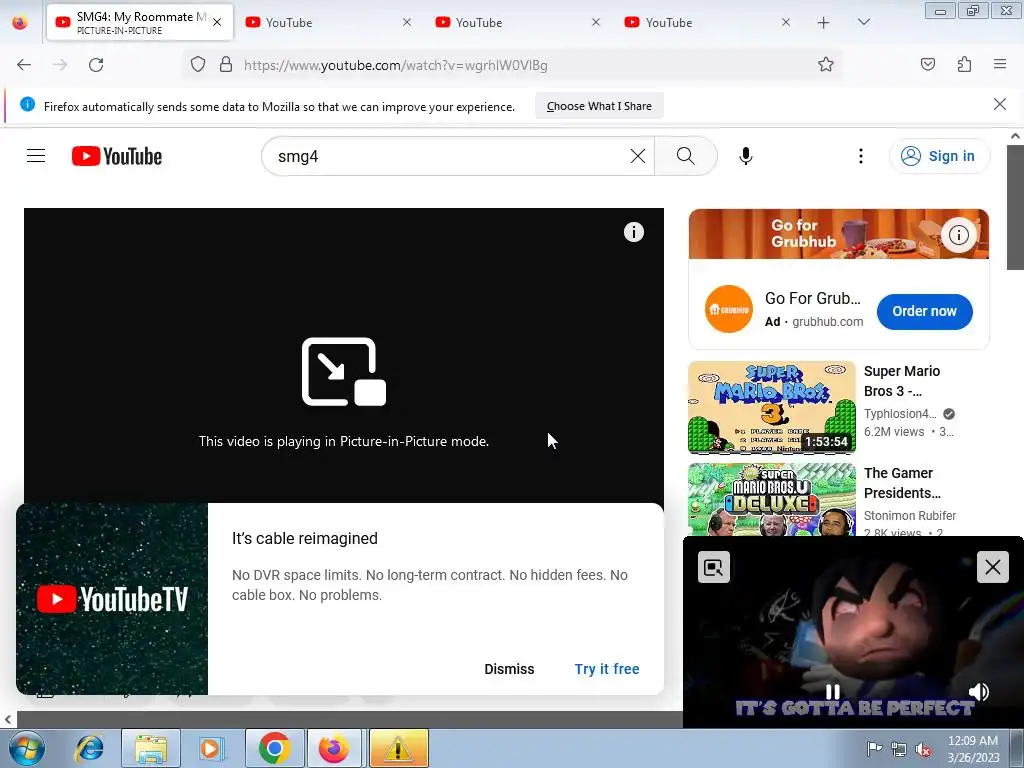Open Firefox extensions menu
Viewport: 1024px width, 768px height.
964,64
